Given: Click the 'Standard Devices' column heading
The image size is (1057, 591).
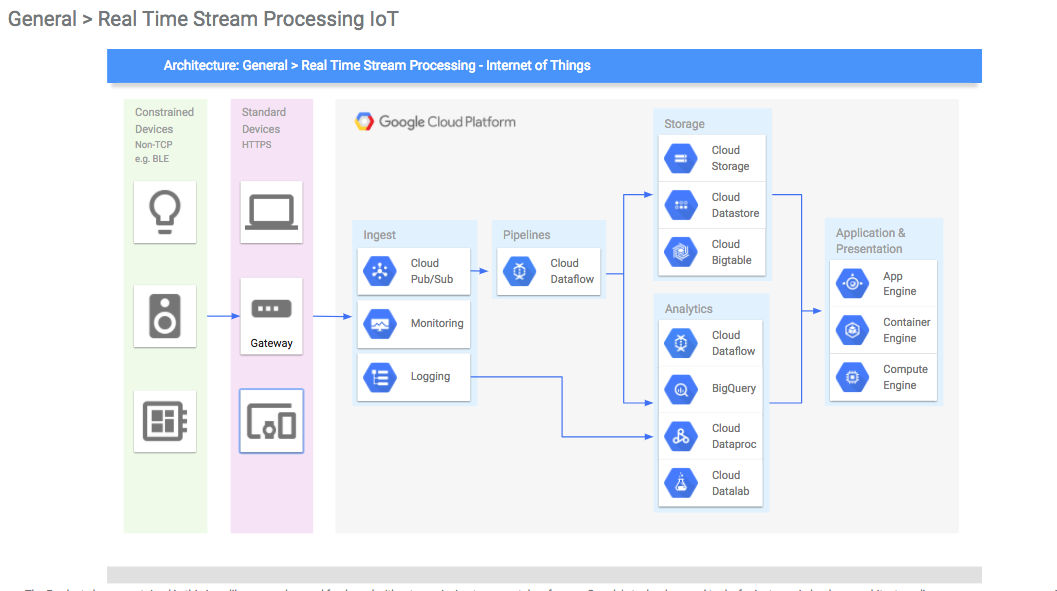Looking at the screenshot, I should [x=264, y=121].
